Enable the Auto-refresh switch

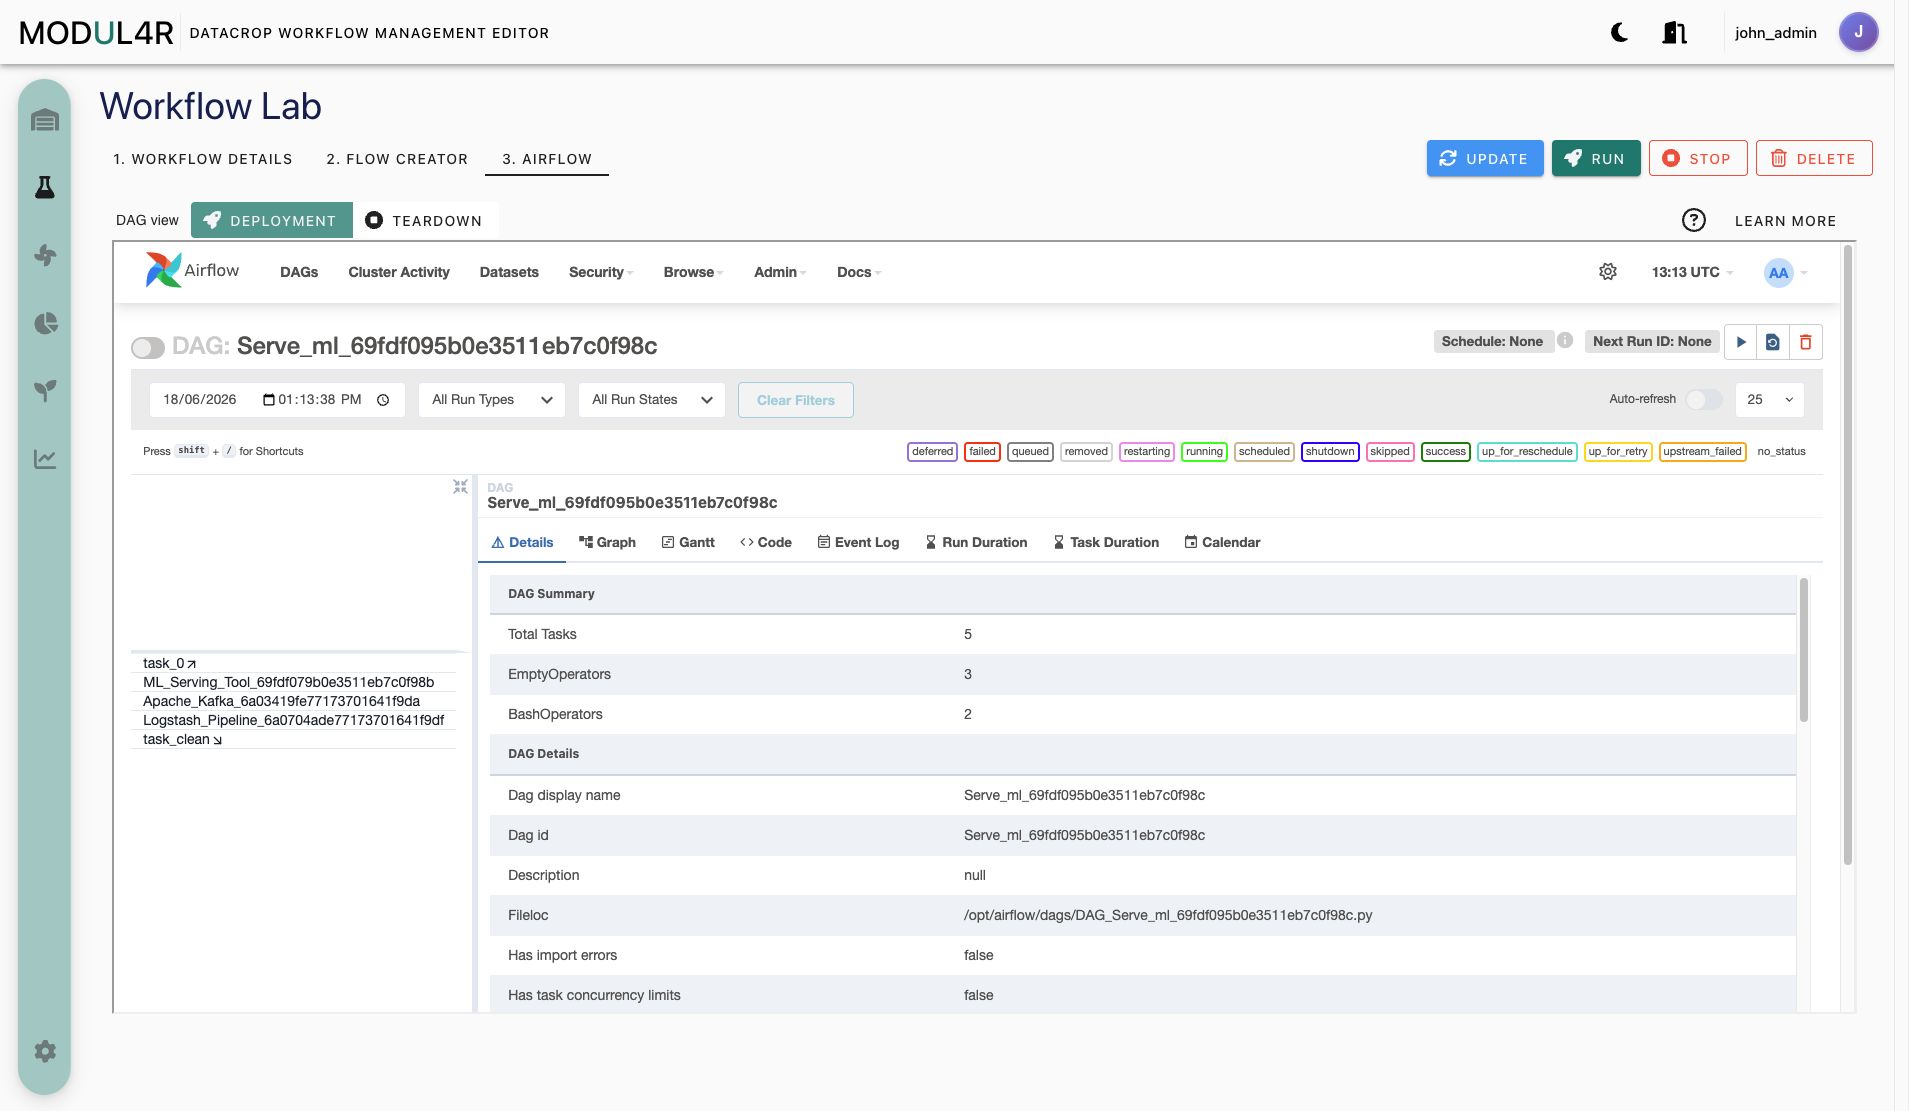point(1704,399)
